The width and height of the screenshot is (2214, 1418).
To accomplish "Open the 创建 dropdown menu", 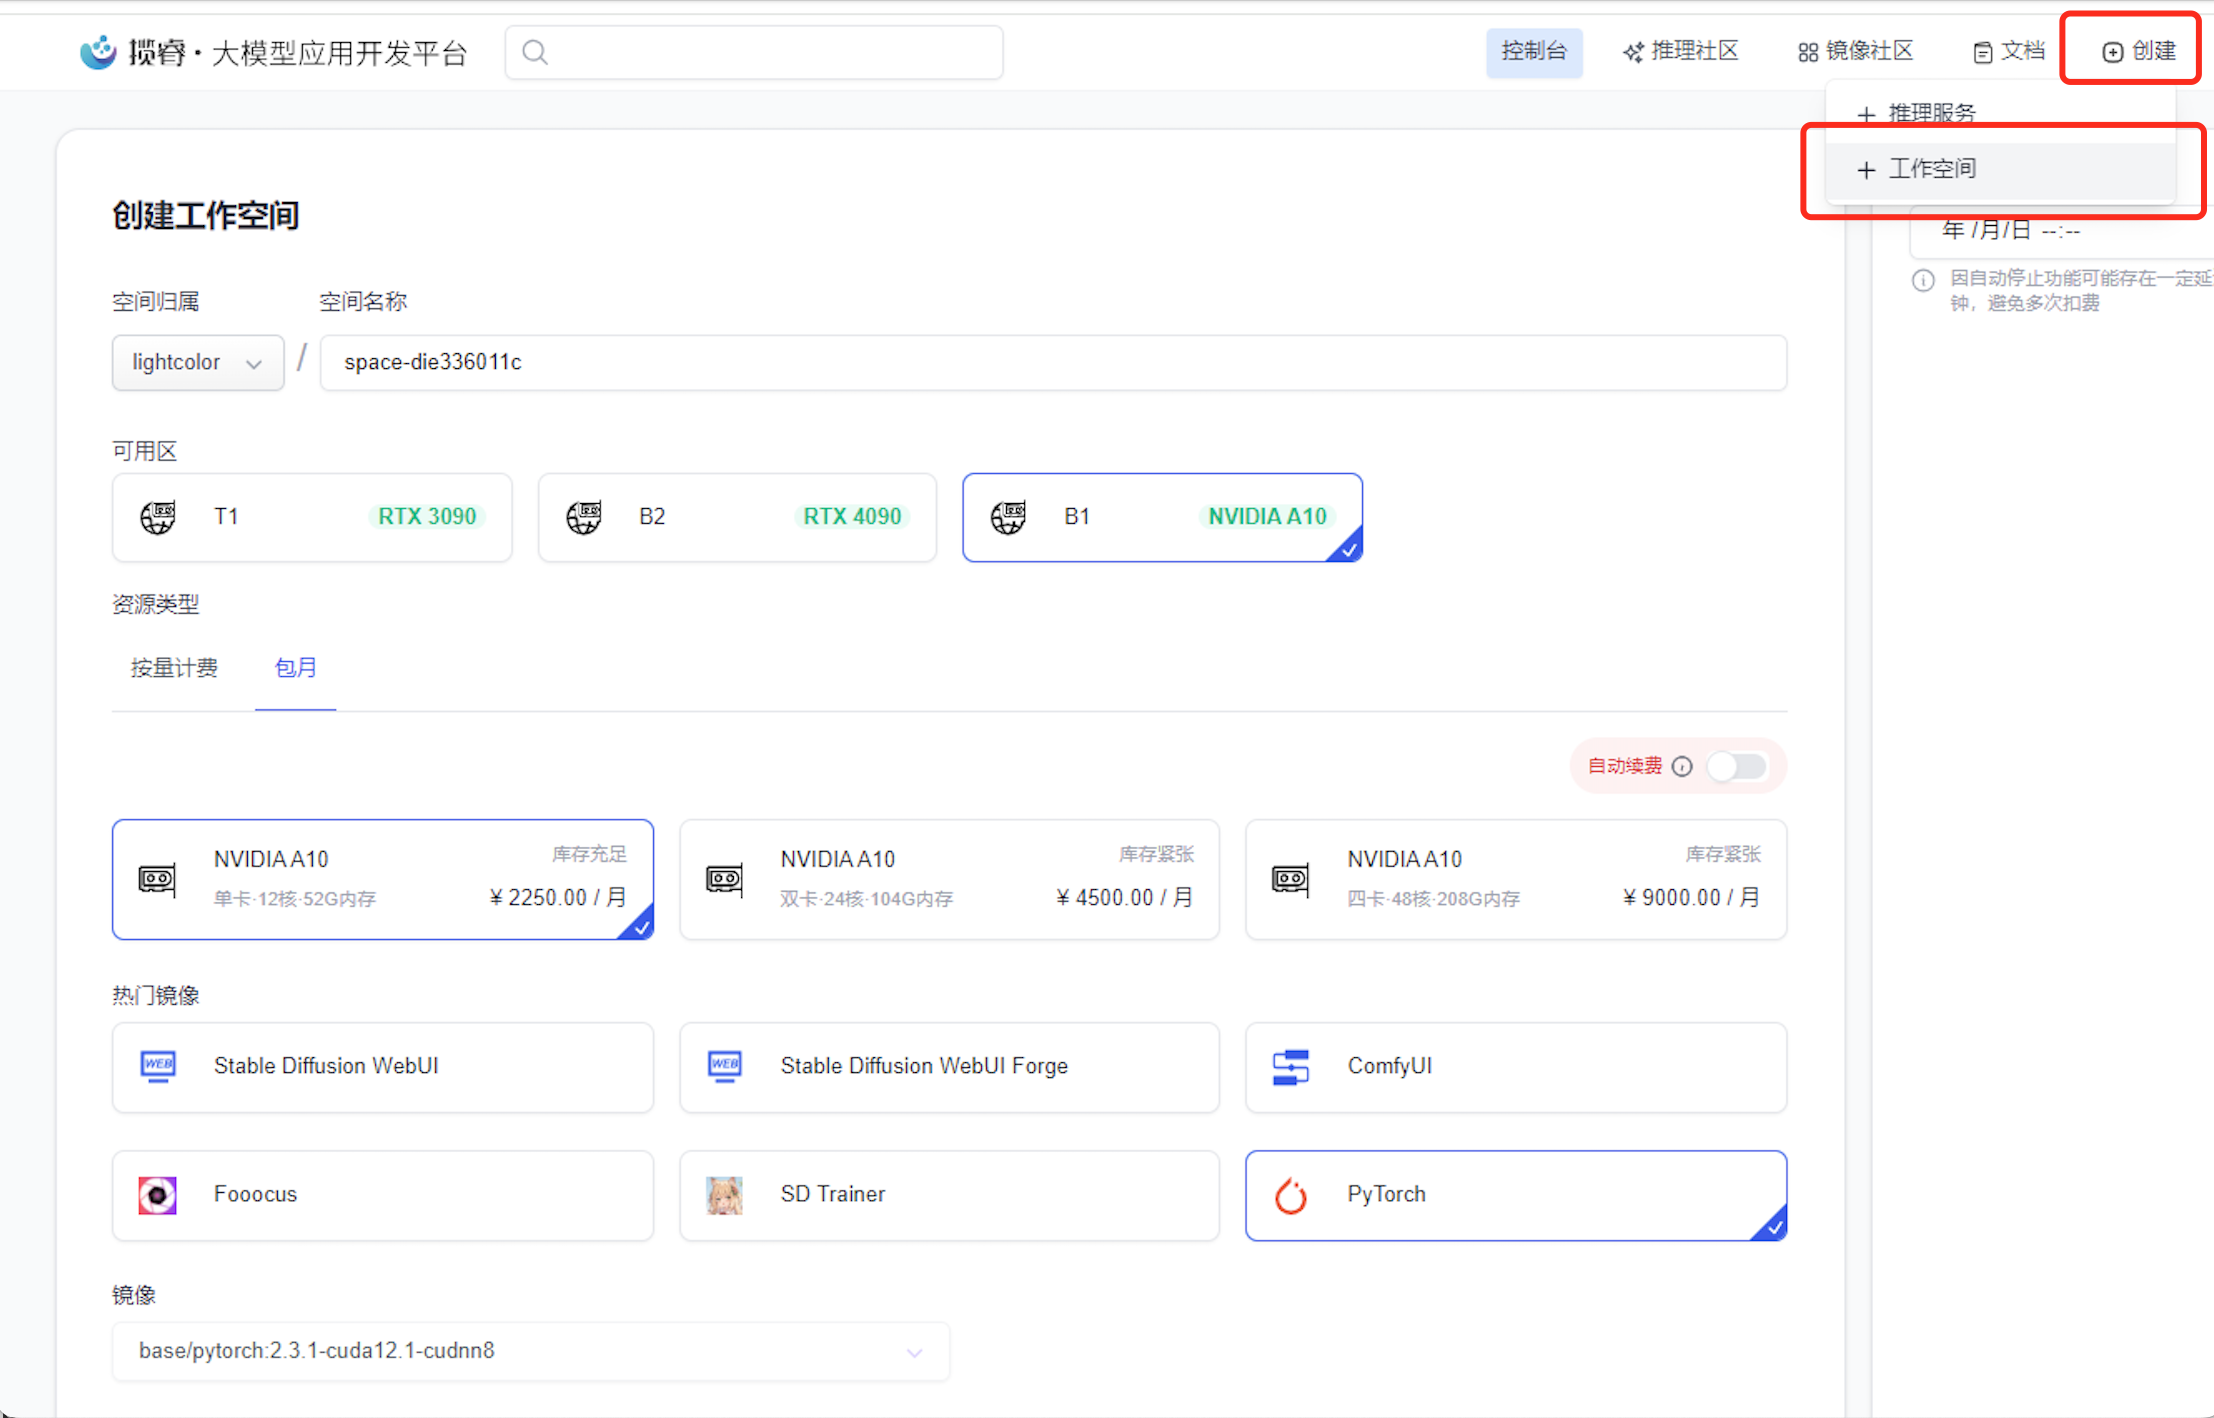I will pyautogui.click(x=2138, y=51).
